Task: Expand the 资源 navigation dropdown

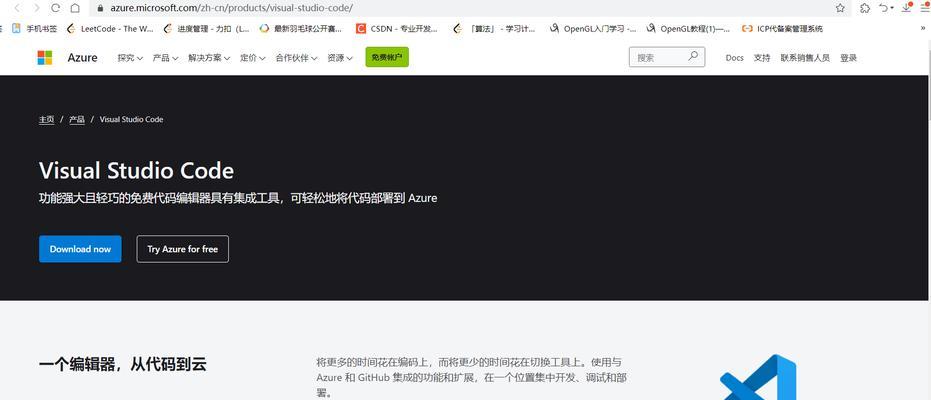Action: point(340,58)
